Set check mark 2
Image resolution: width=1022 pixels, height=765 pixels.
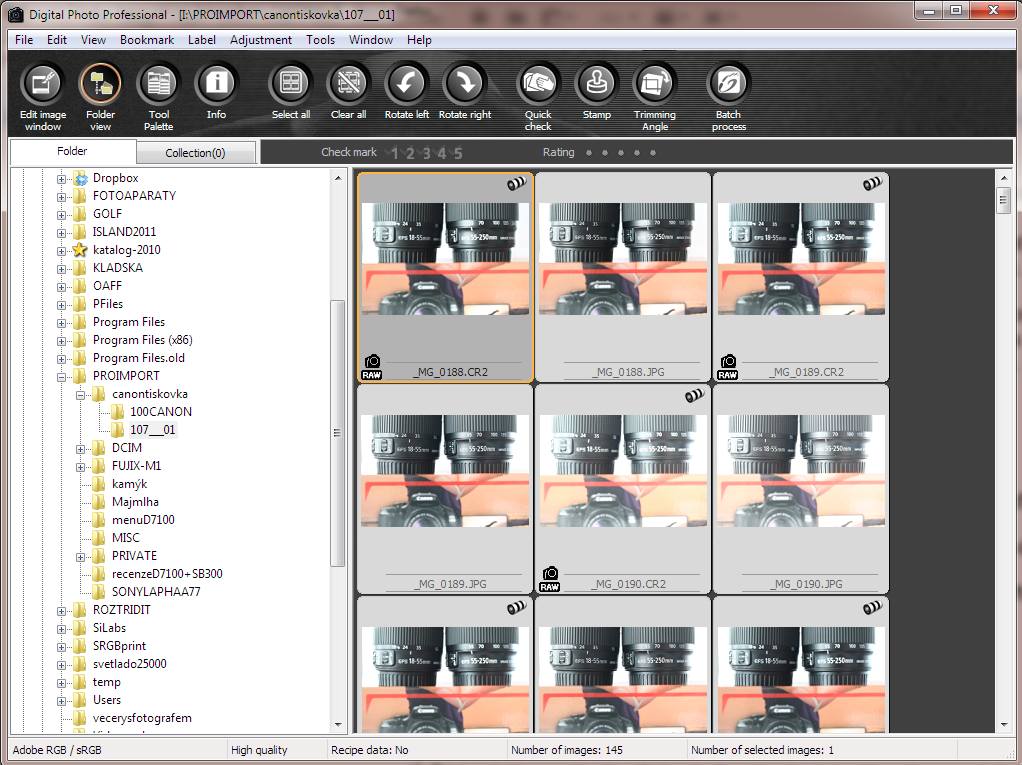click(410, 153)
